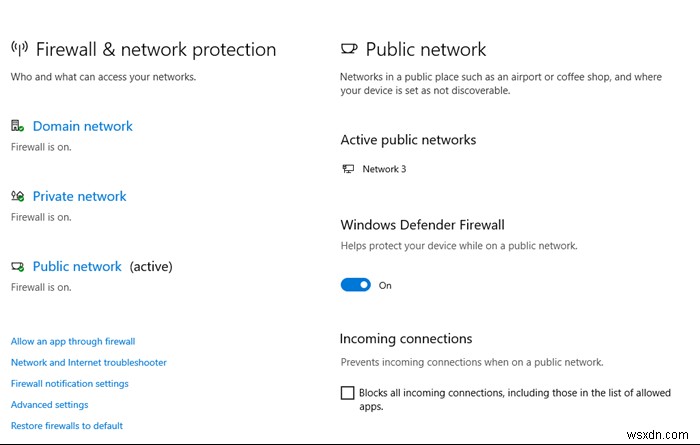Click the Public network icon in left list
This screenshot has height=445, width=700.
[x=17, y=267]
